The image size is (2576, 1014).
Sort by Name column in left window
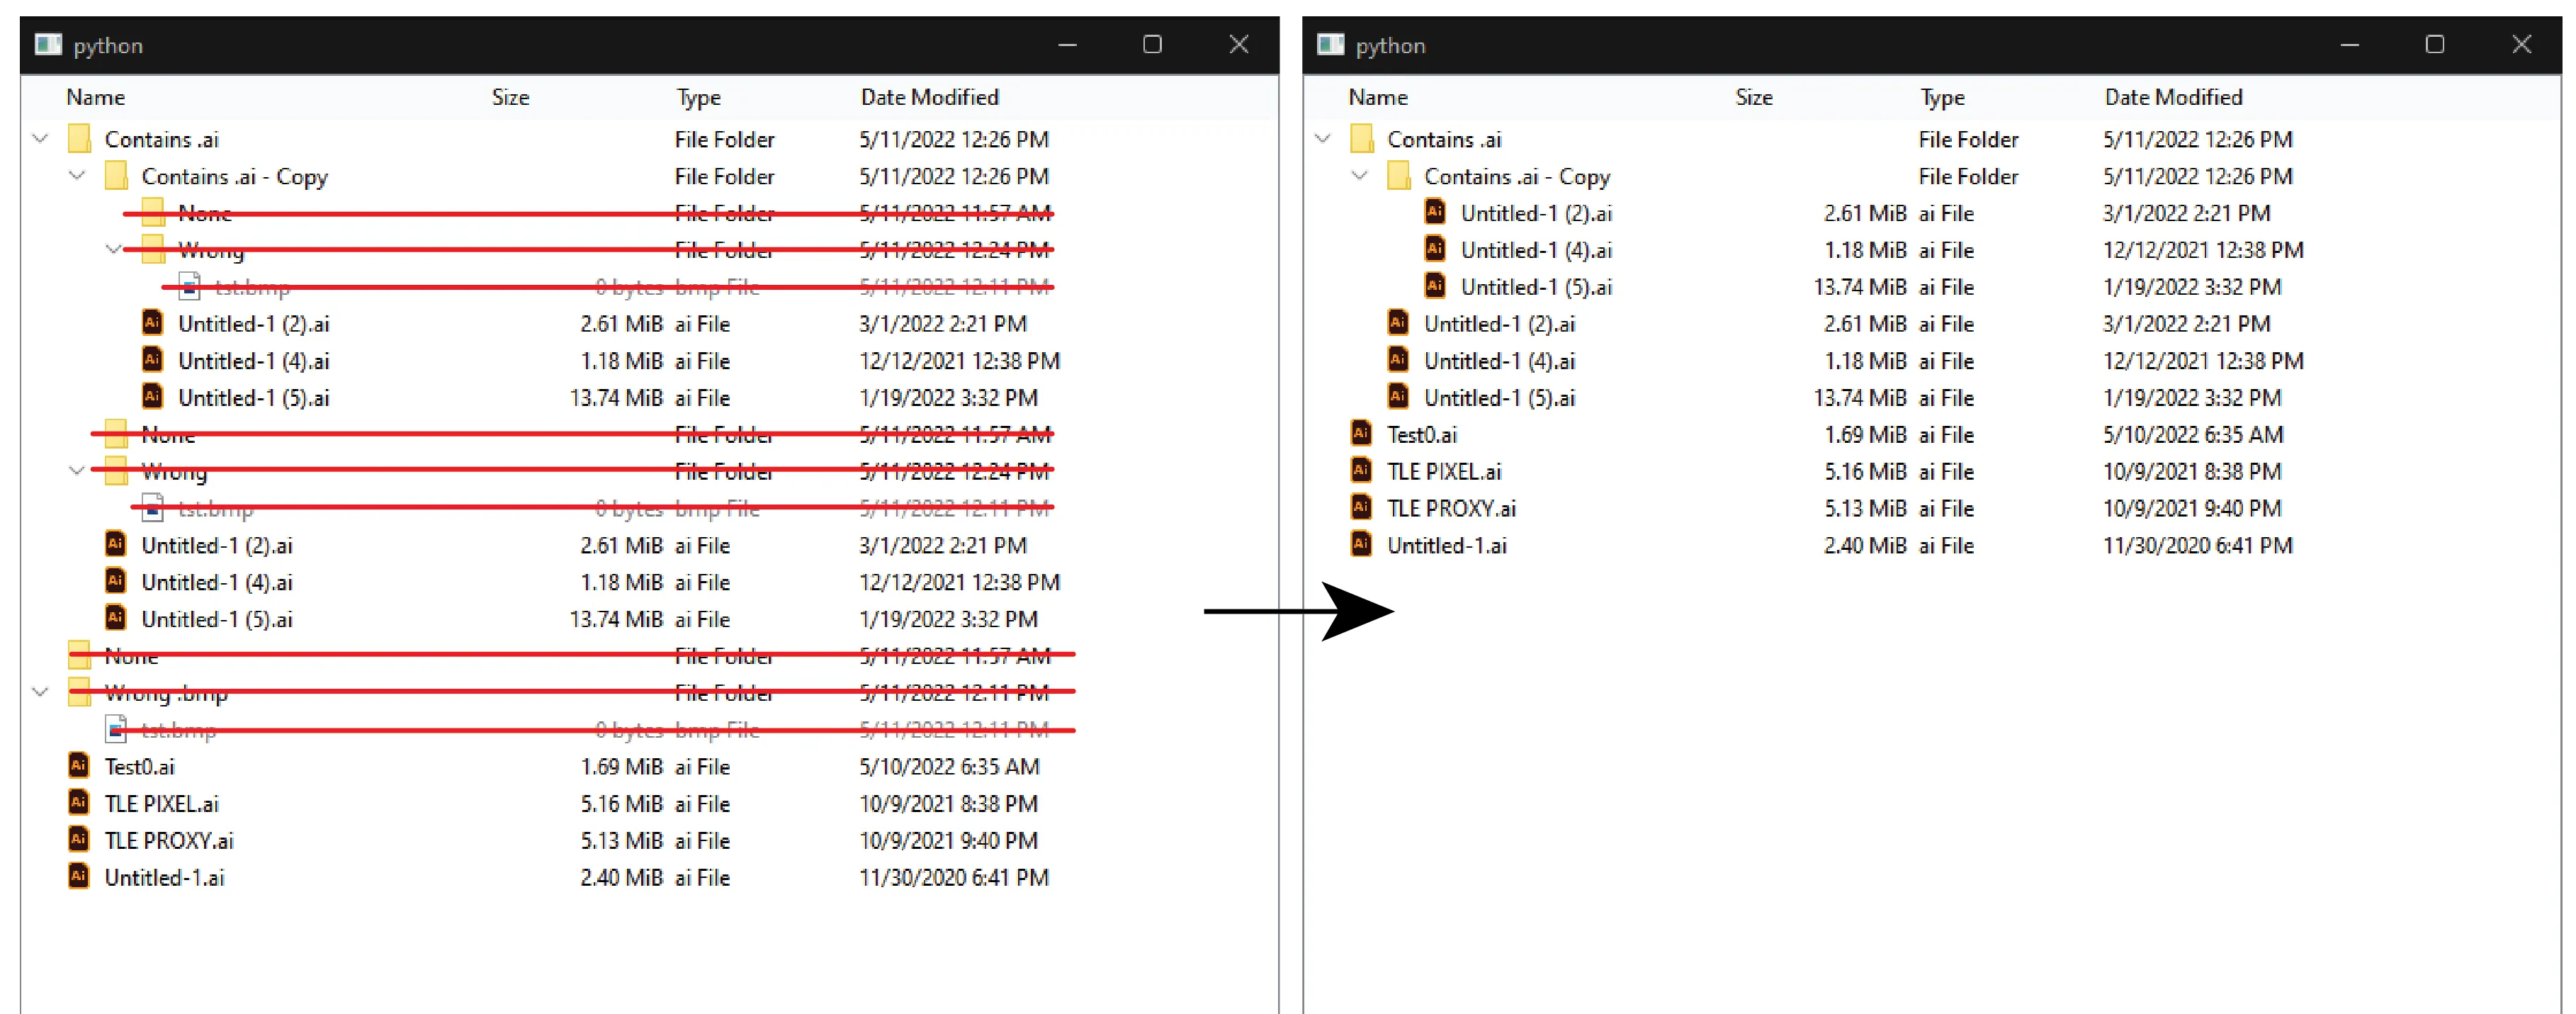[96, 97]
